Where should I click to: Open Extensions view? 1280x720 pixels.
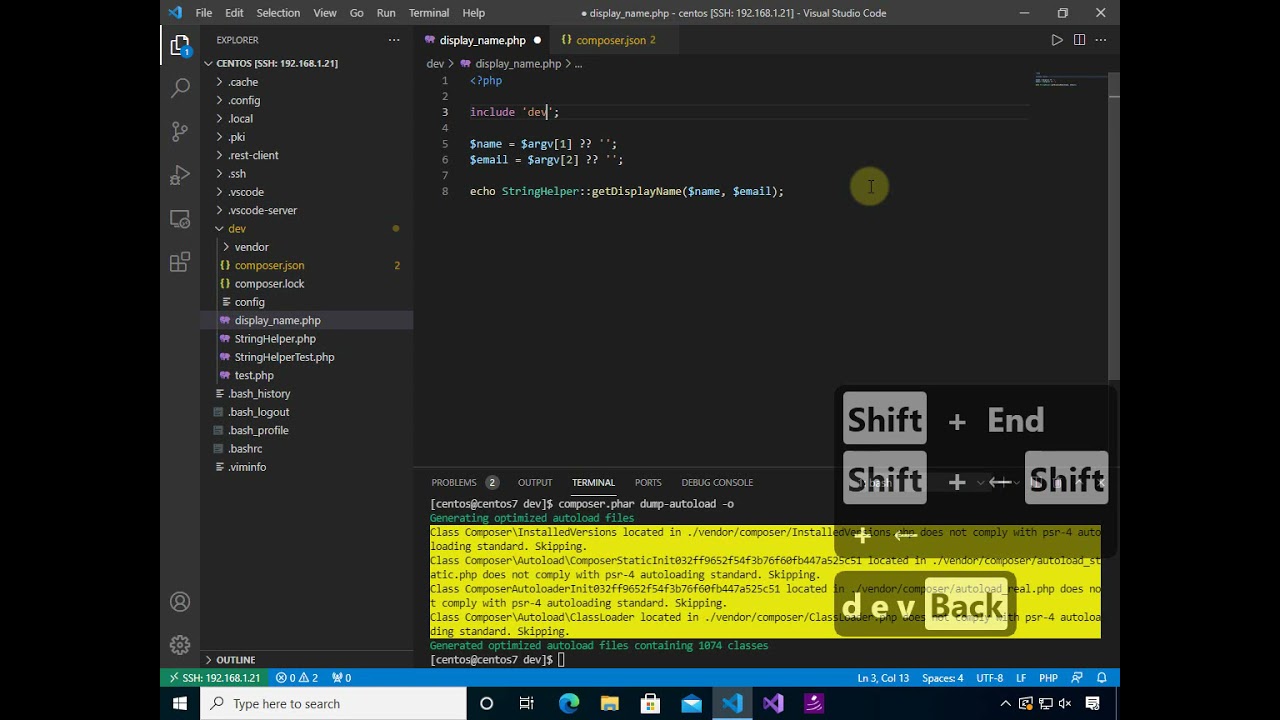coord(180,262)
